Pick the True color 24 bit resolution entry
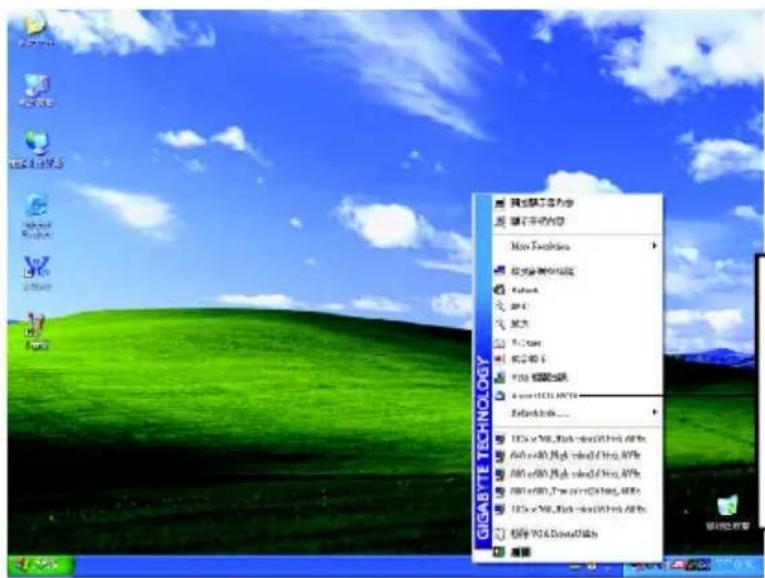Viewport: 765px width, 578px height. [577, 491]
